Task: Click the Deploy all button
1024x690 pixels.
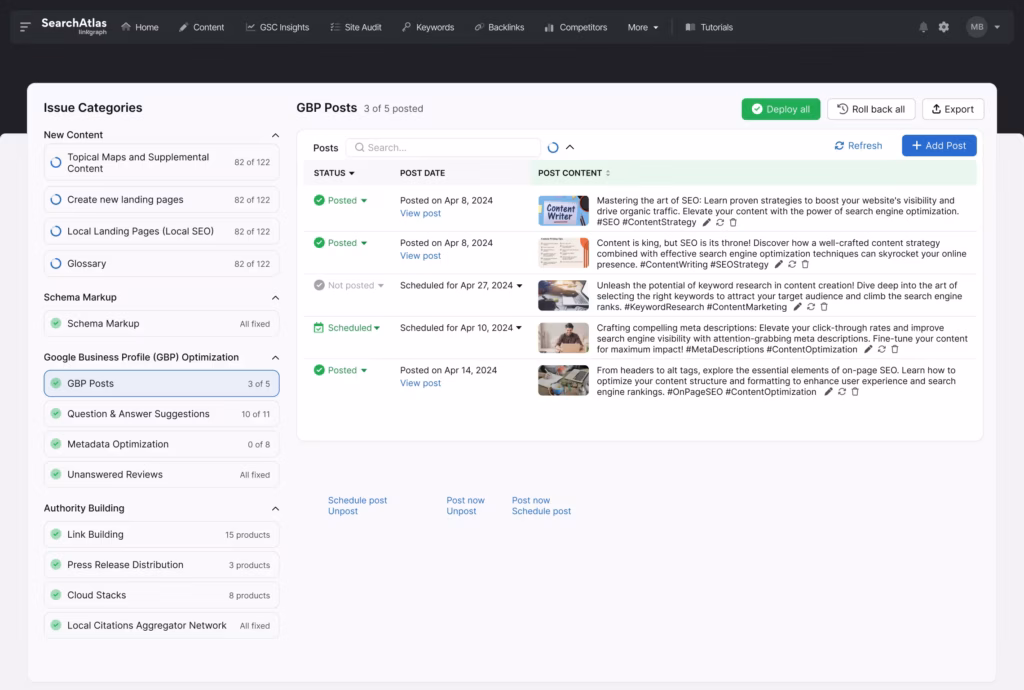Action: pyautogui.click(x=781, y=108)
